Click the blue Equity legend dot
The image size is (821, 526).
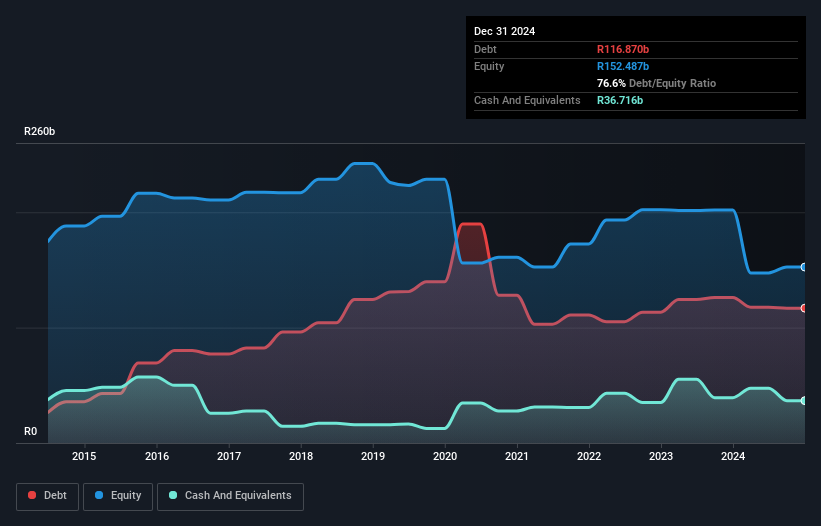[99, 495]
